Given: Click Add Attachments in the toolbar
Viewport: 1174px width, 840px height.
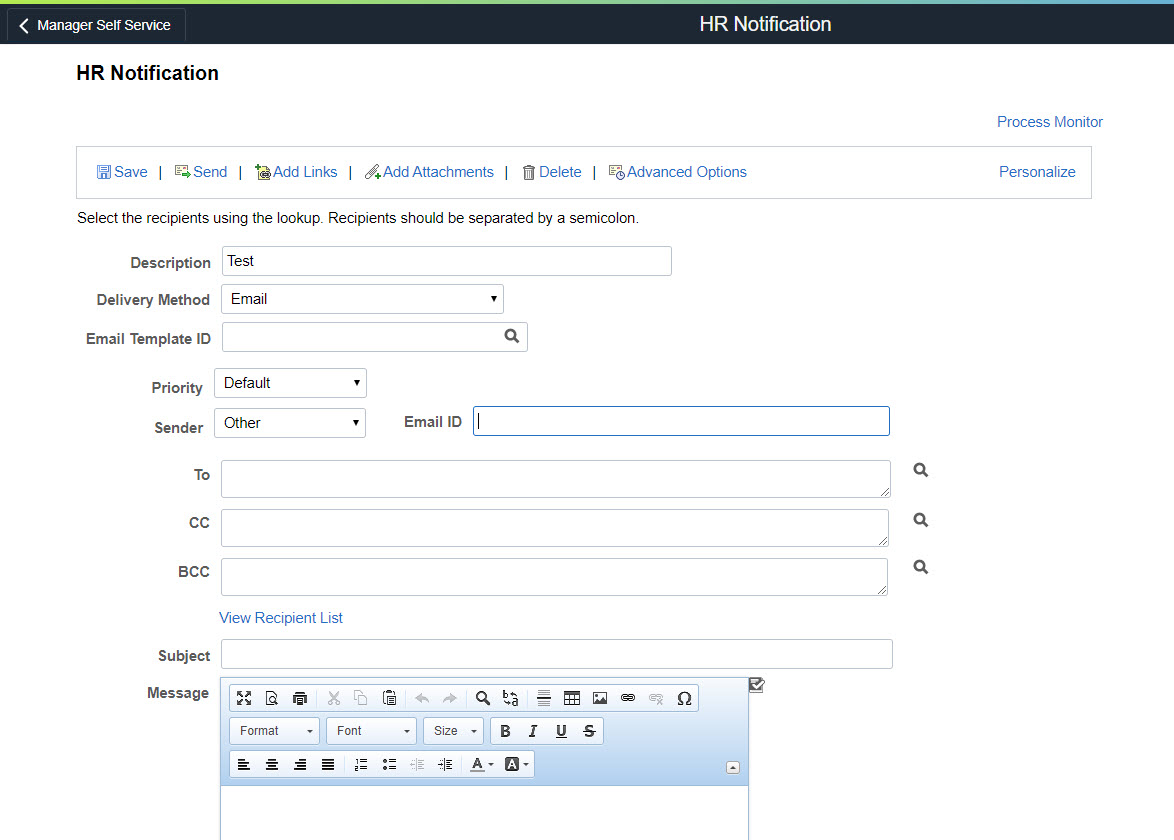Looking at the screenshot, I should coord(429,172).
